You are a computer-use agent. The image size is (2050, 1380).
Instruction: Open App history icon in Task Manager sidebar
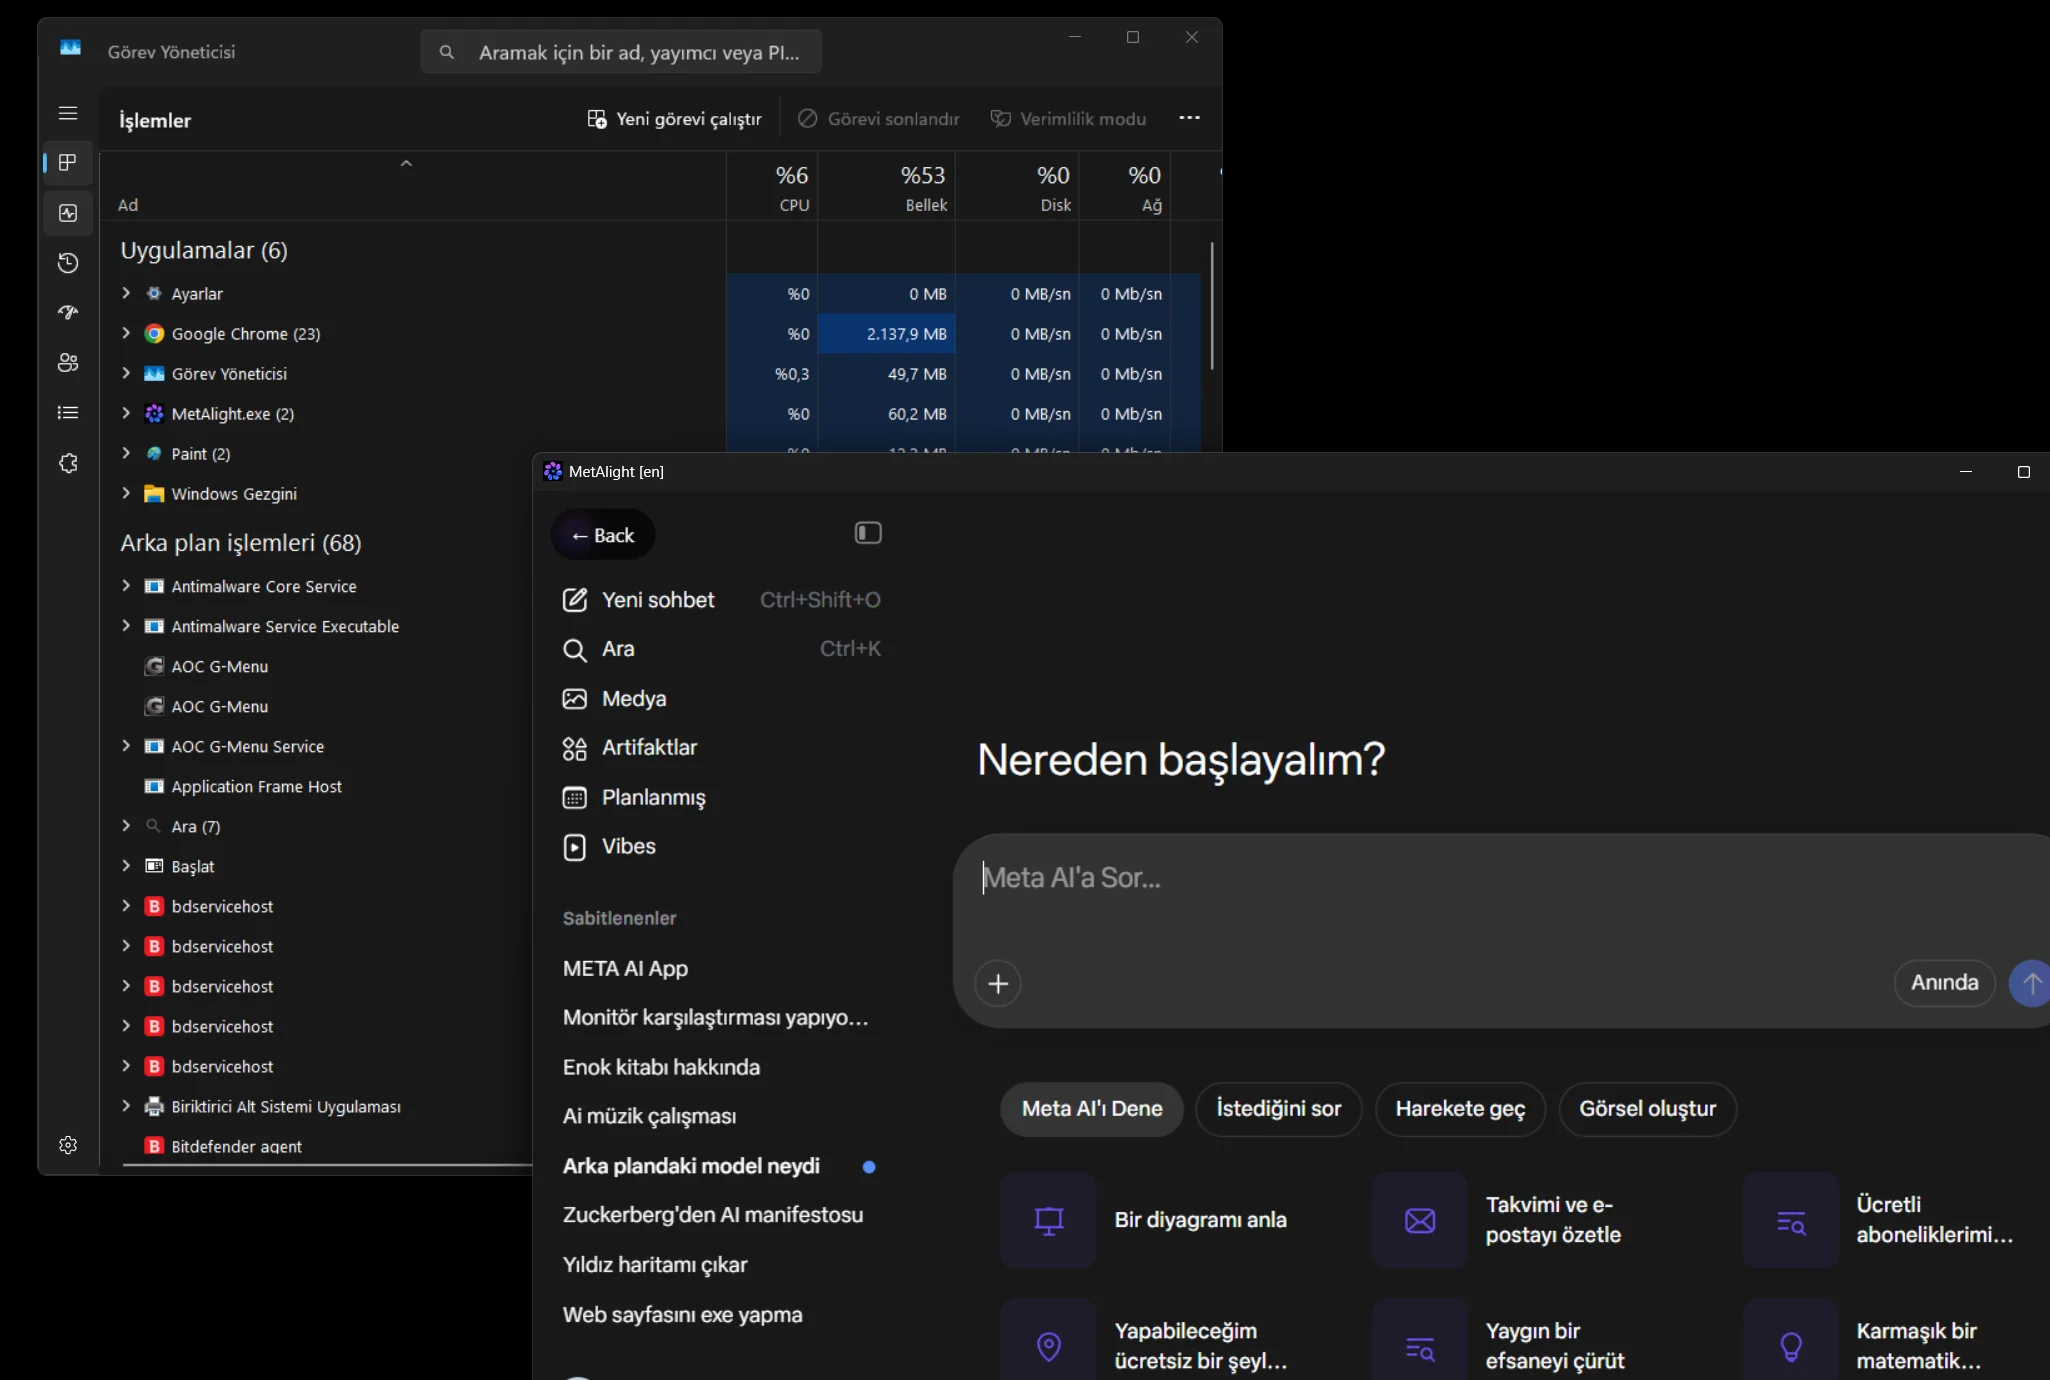(68, 263)
